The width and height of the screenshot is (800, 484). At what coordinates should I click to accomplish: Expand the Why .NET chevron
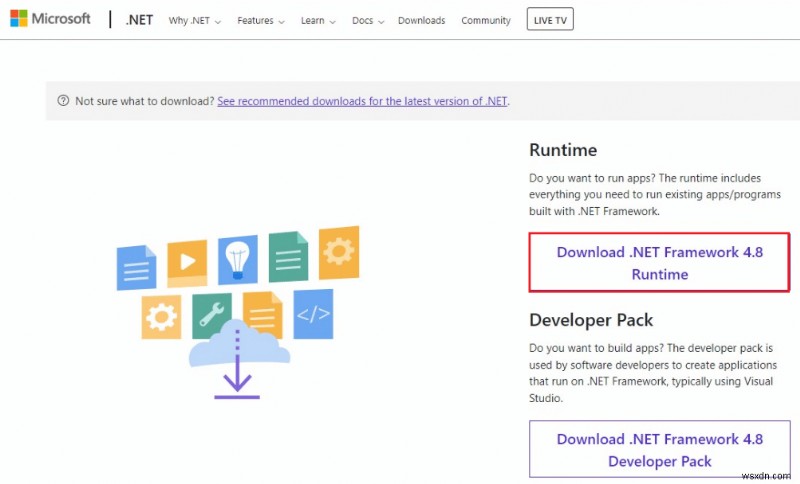[x=218, y=22]
